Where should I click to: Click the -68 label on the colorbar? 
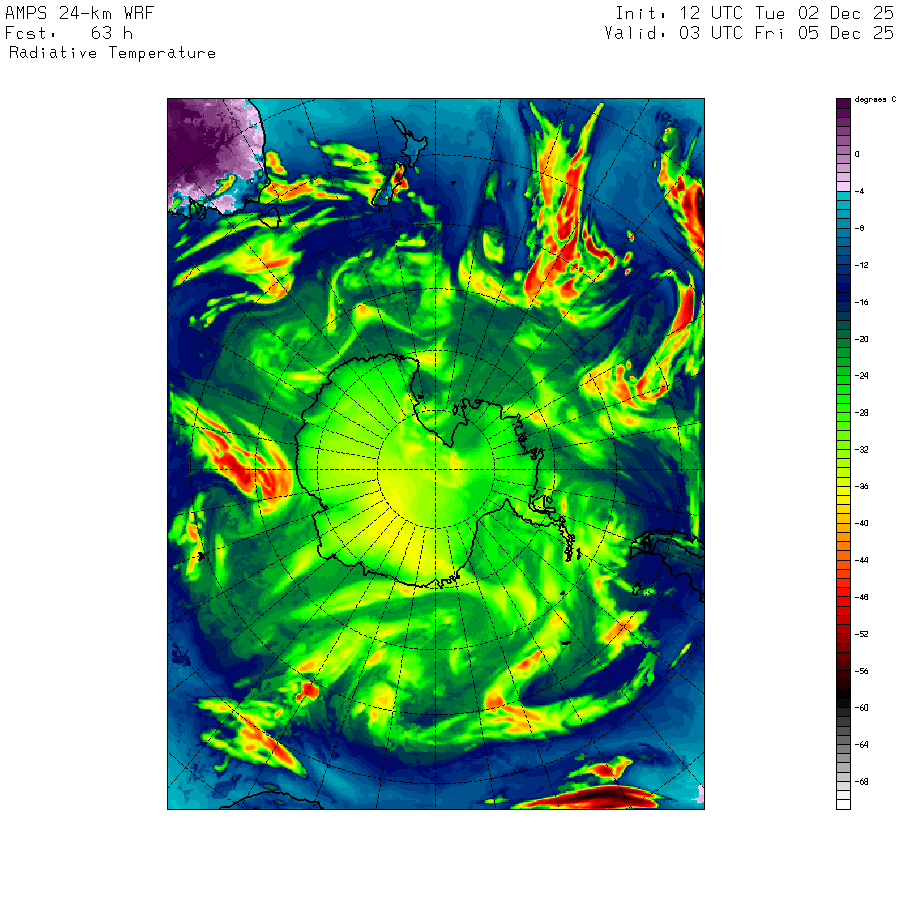[x=861, y=781]
